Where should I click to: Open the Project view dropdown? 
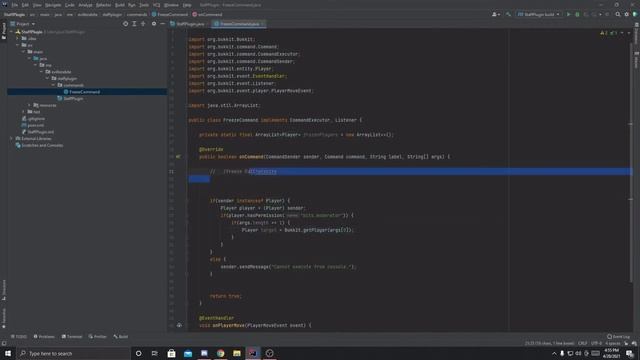pyautogui.click(x=23, y=24)
